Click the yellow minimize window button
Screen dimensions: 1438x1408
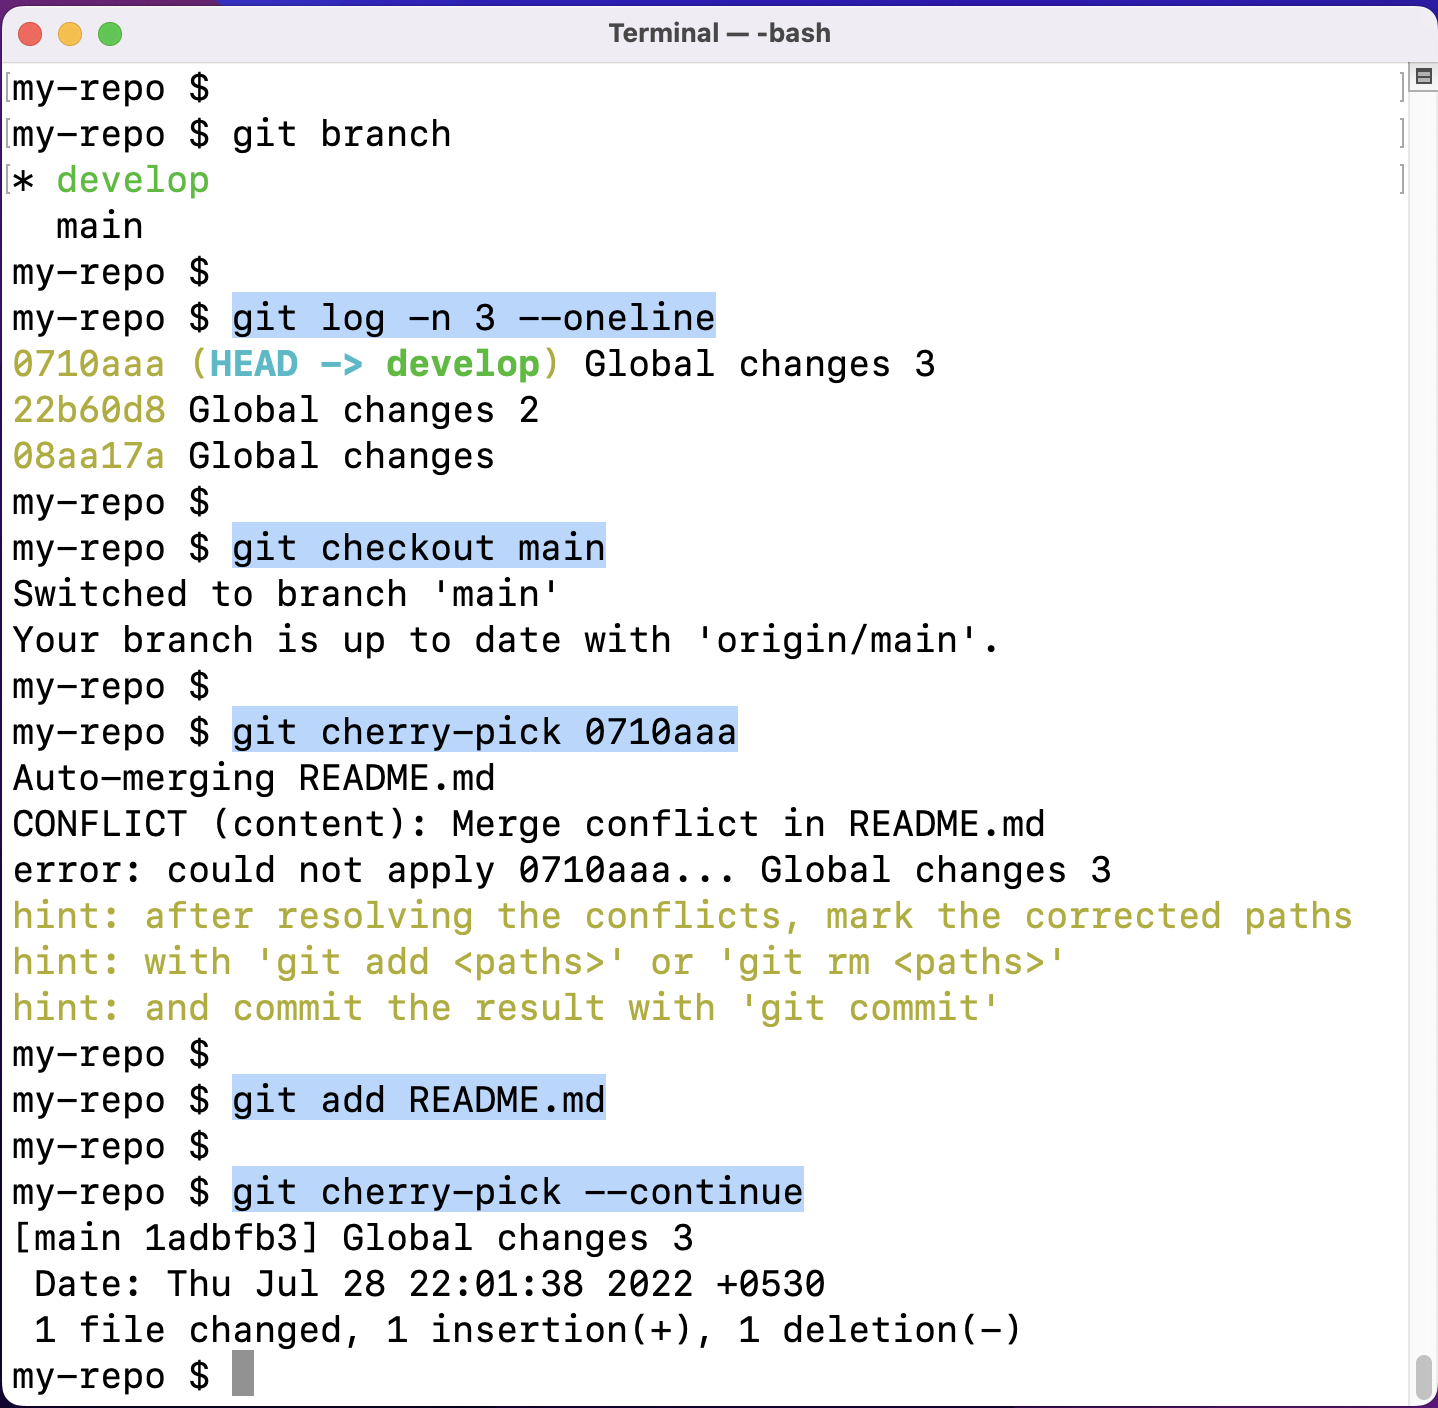tap(70, 34)
